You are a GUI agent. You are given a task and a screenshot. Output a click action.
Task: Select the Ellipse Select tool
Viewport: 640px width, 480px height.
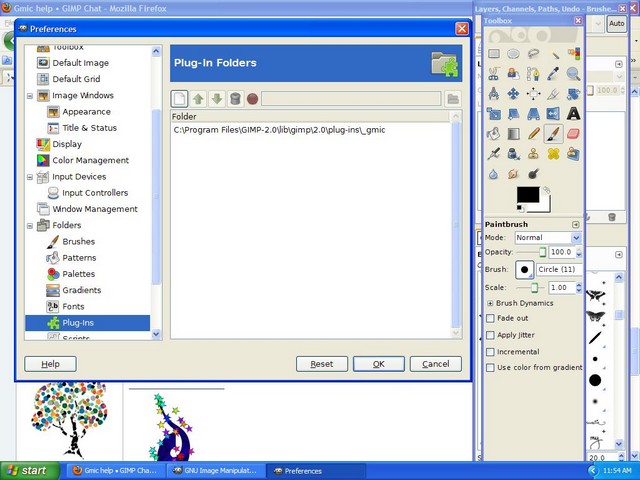513,53
